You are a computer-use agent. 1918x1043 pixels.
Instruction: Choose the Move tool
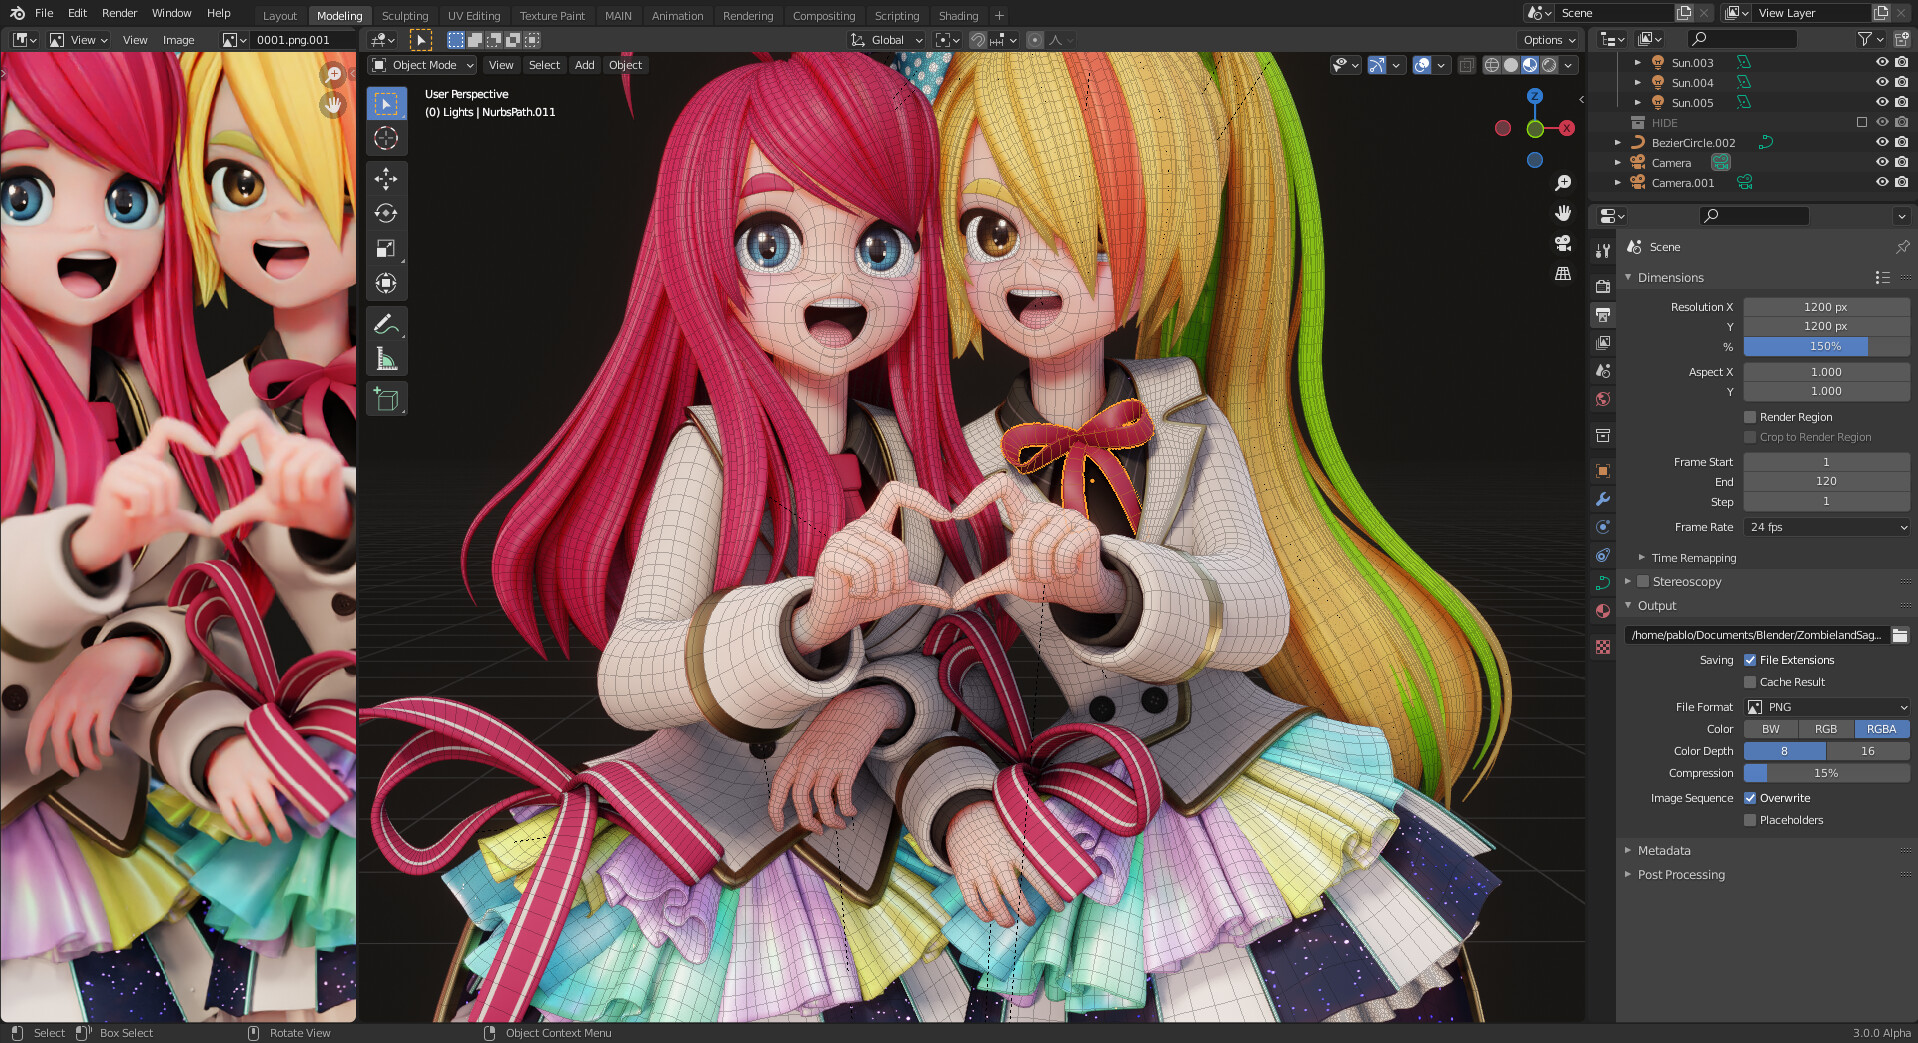386,179
